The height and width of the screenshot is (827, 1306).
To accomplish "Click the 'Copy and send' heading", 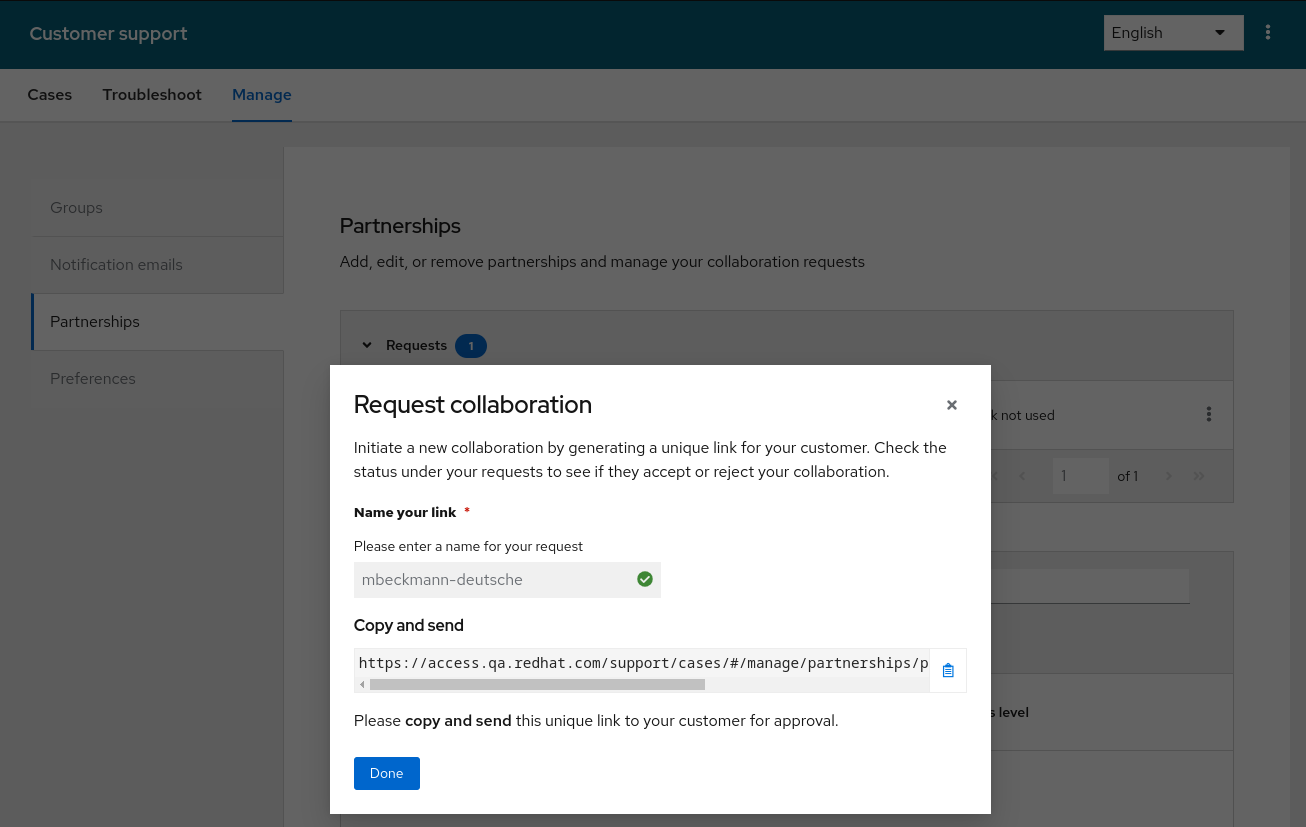I will (409, 625).
